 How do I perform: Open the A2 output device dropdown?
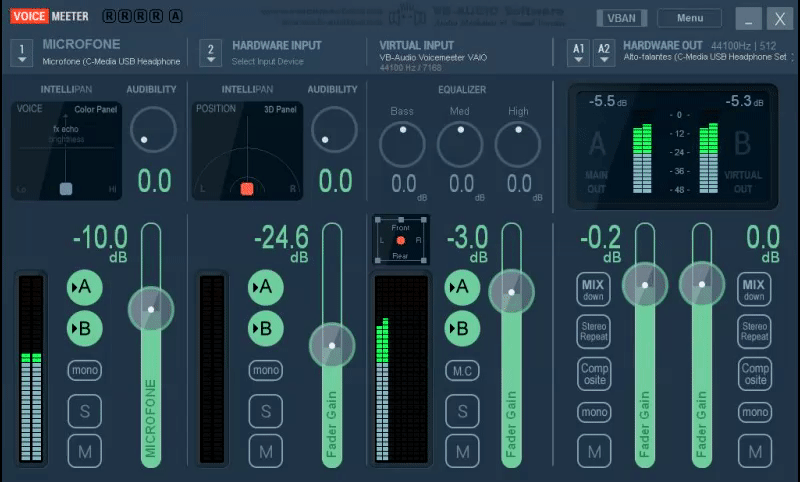click(x=604, y=53)
